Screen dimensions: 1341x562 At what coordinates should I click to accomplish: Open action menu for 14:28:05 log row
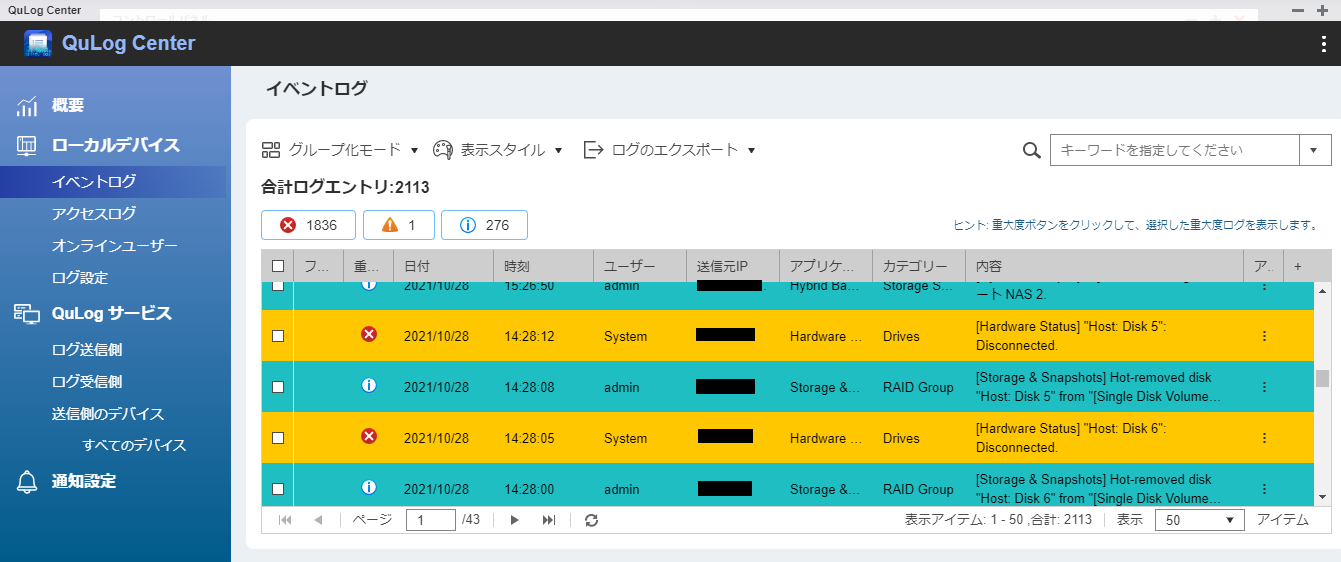1264,438
